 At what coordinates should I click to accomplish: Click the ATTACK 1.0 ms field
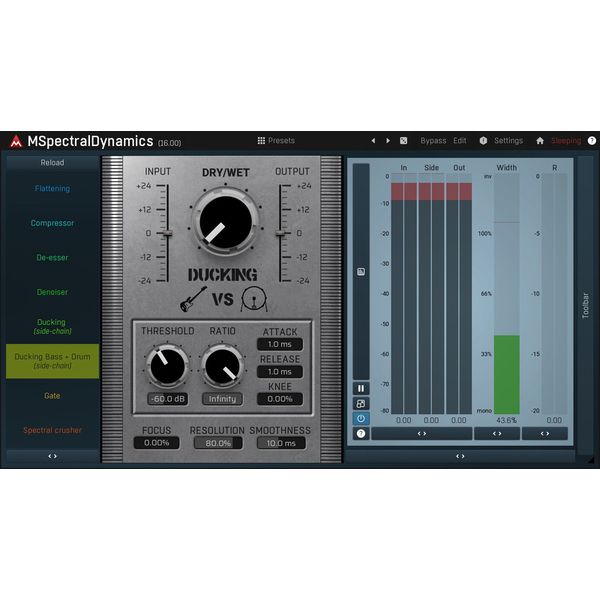click(x=280, y=344)
